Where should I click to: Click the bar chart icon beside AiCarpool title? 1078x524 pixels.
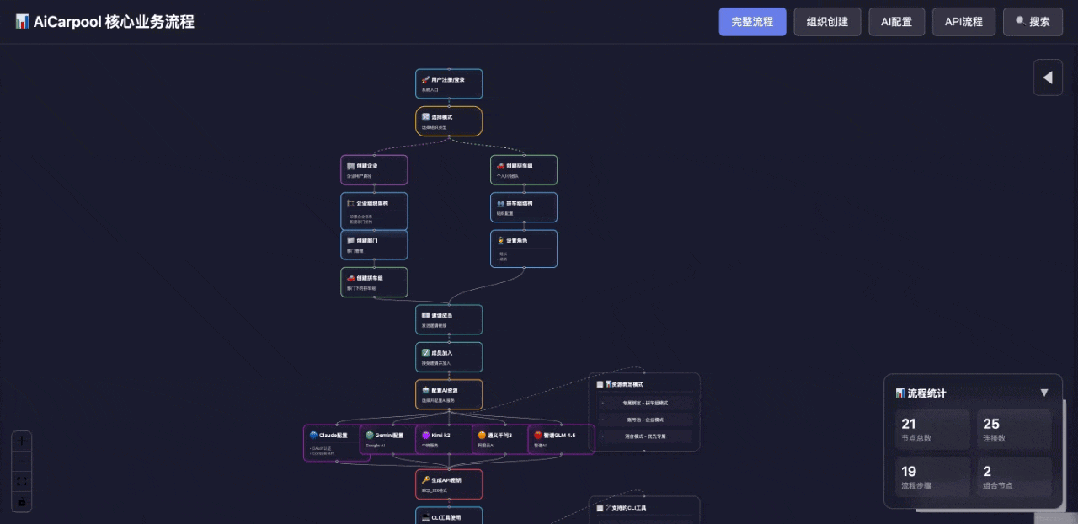pyautogui.click(x=22, y=22)
